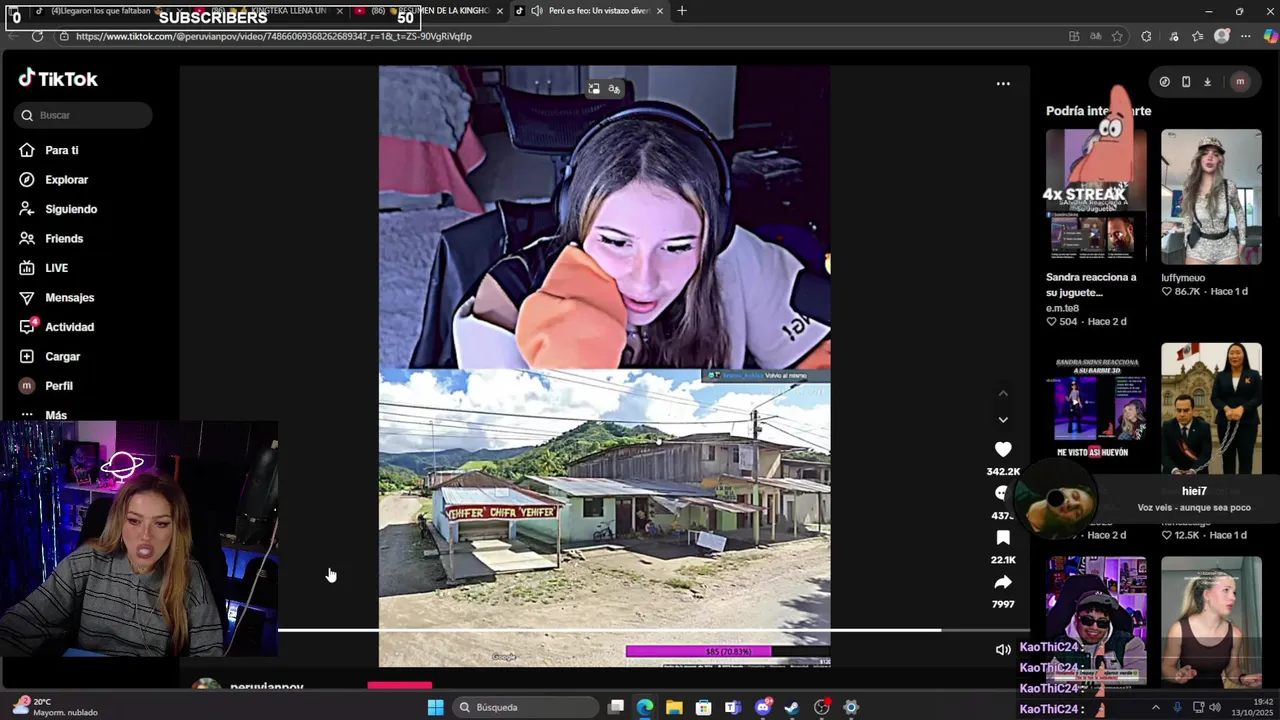Add page to favorites star icon
Screen dimensions: 1280x720
[1117, 36]
